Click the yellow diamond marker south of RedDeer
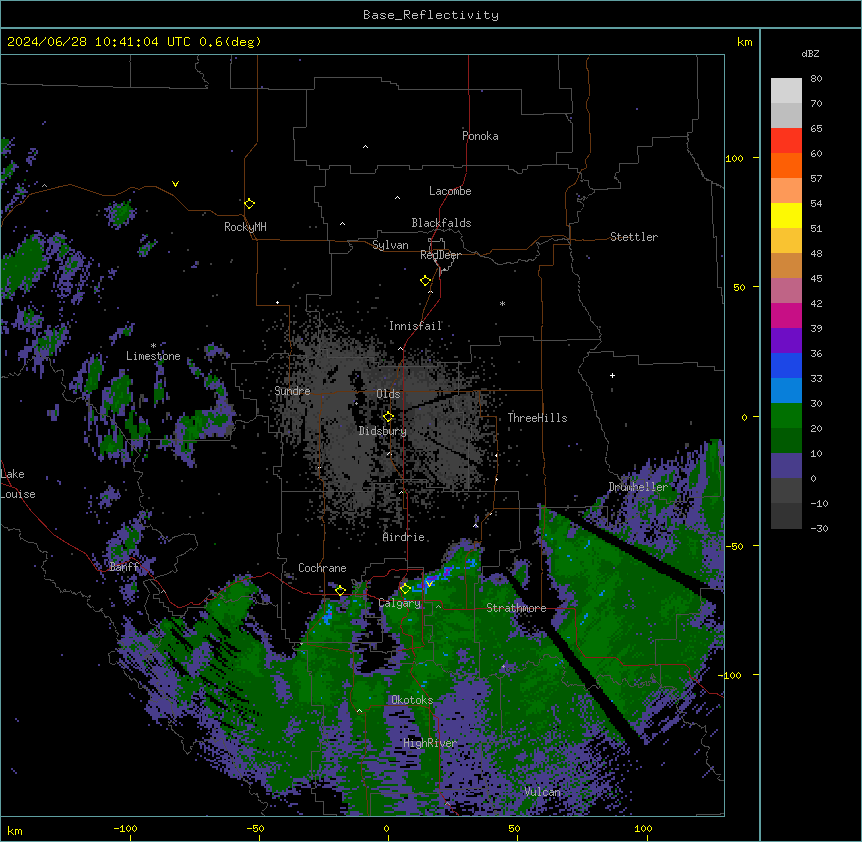The height and width of the screenshot is (842, 862). 426,281
